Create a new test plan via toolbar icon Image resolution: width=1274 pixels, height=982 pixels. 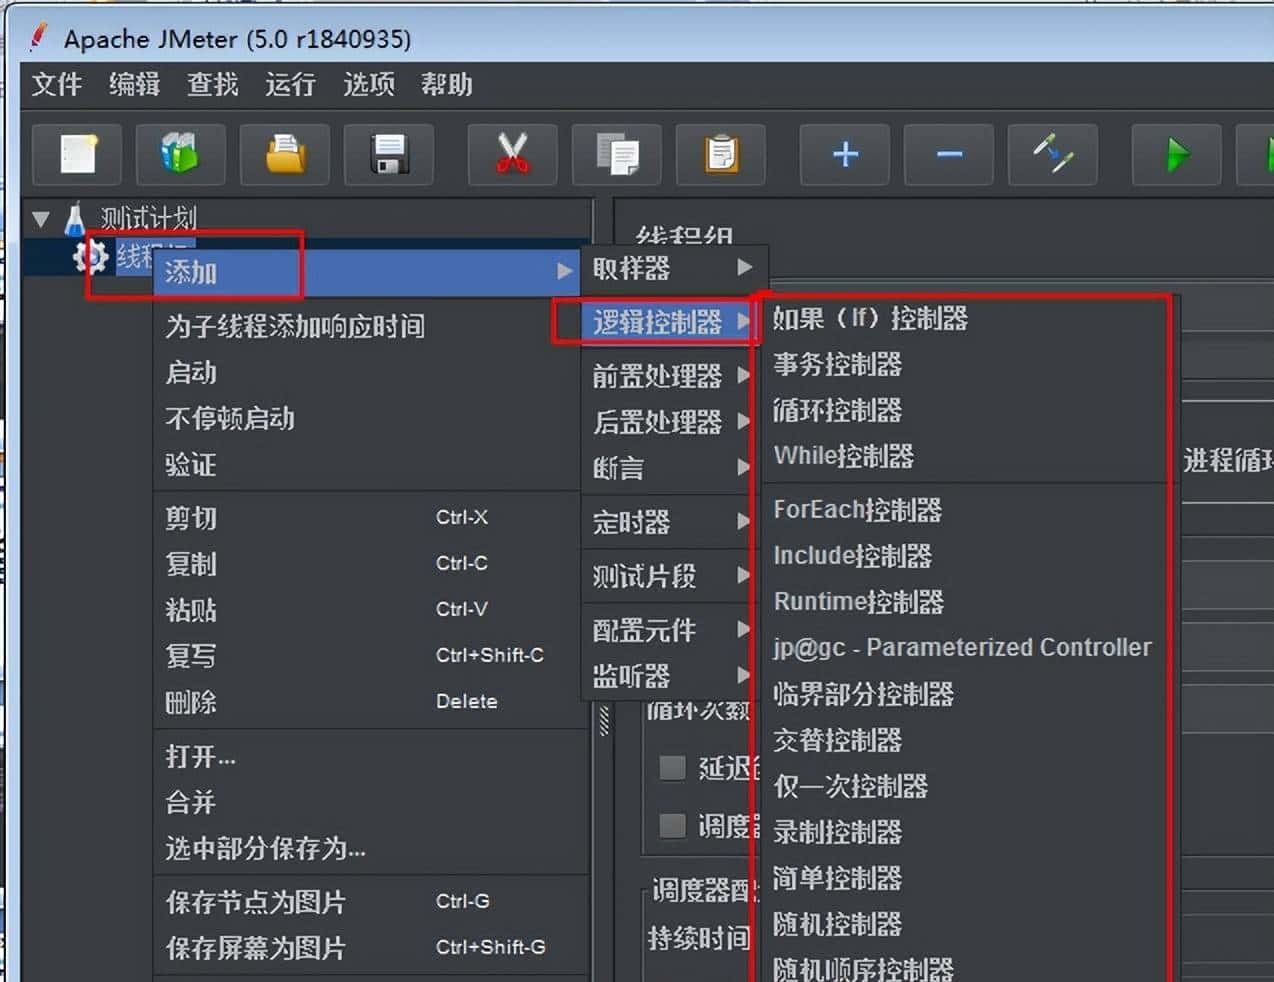pyautogui.click(x=77, y=155)
